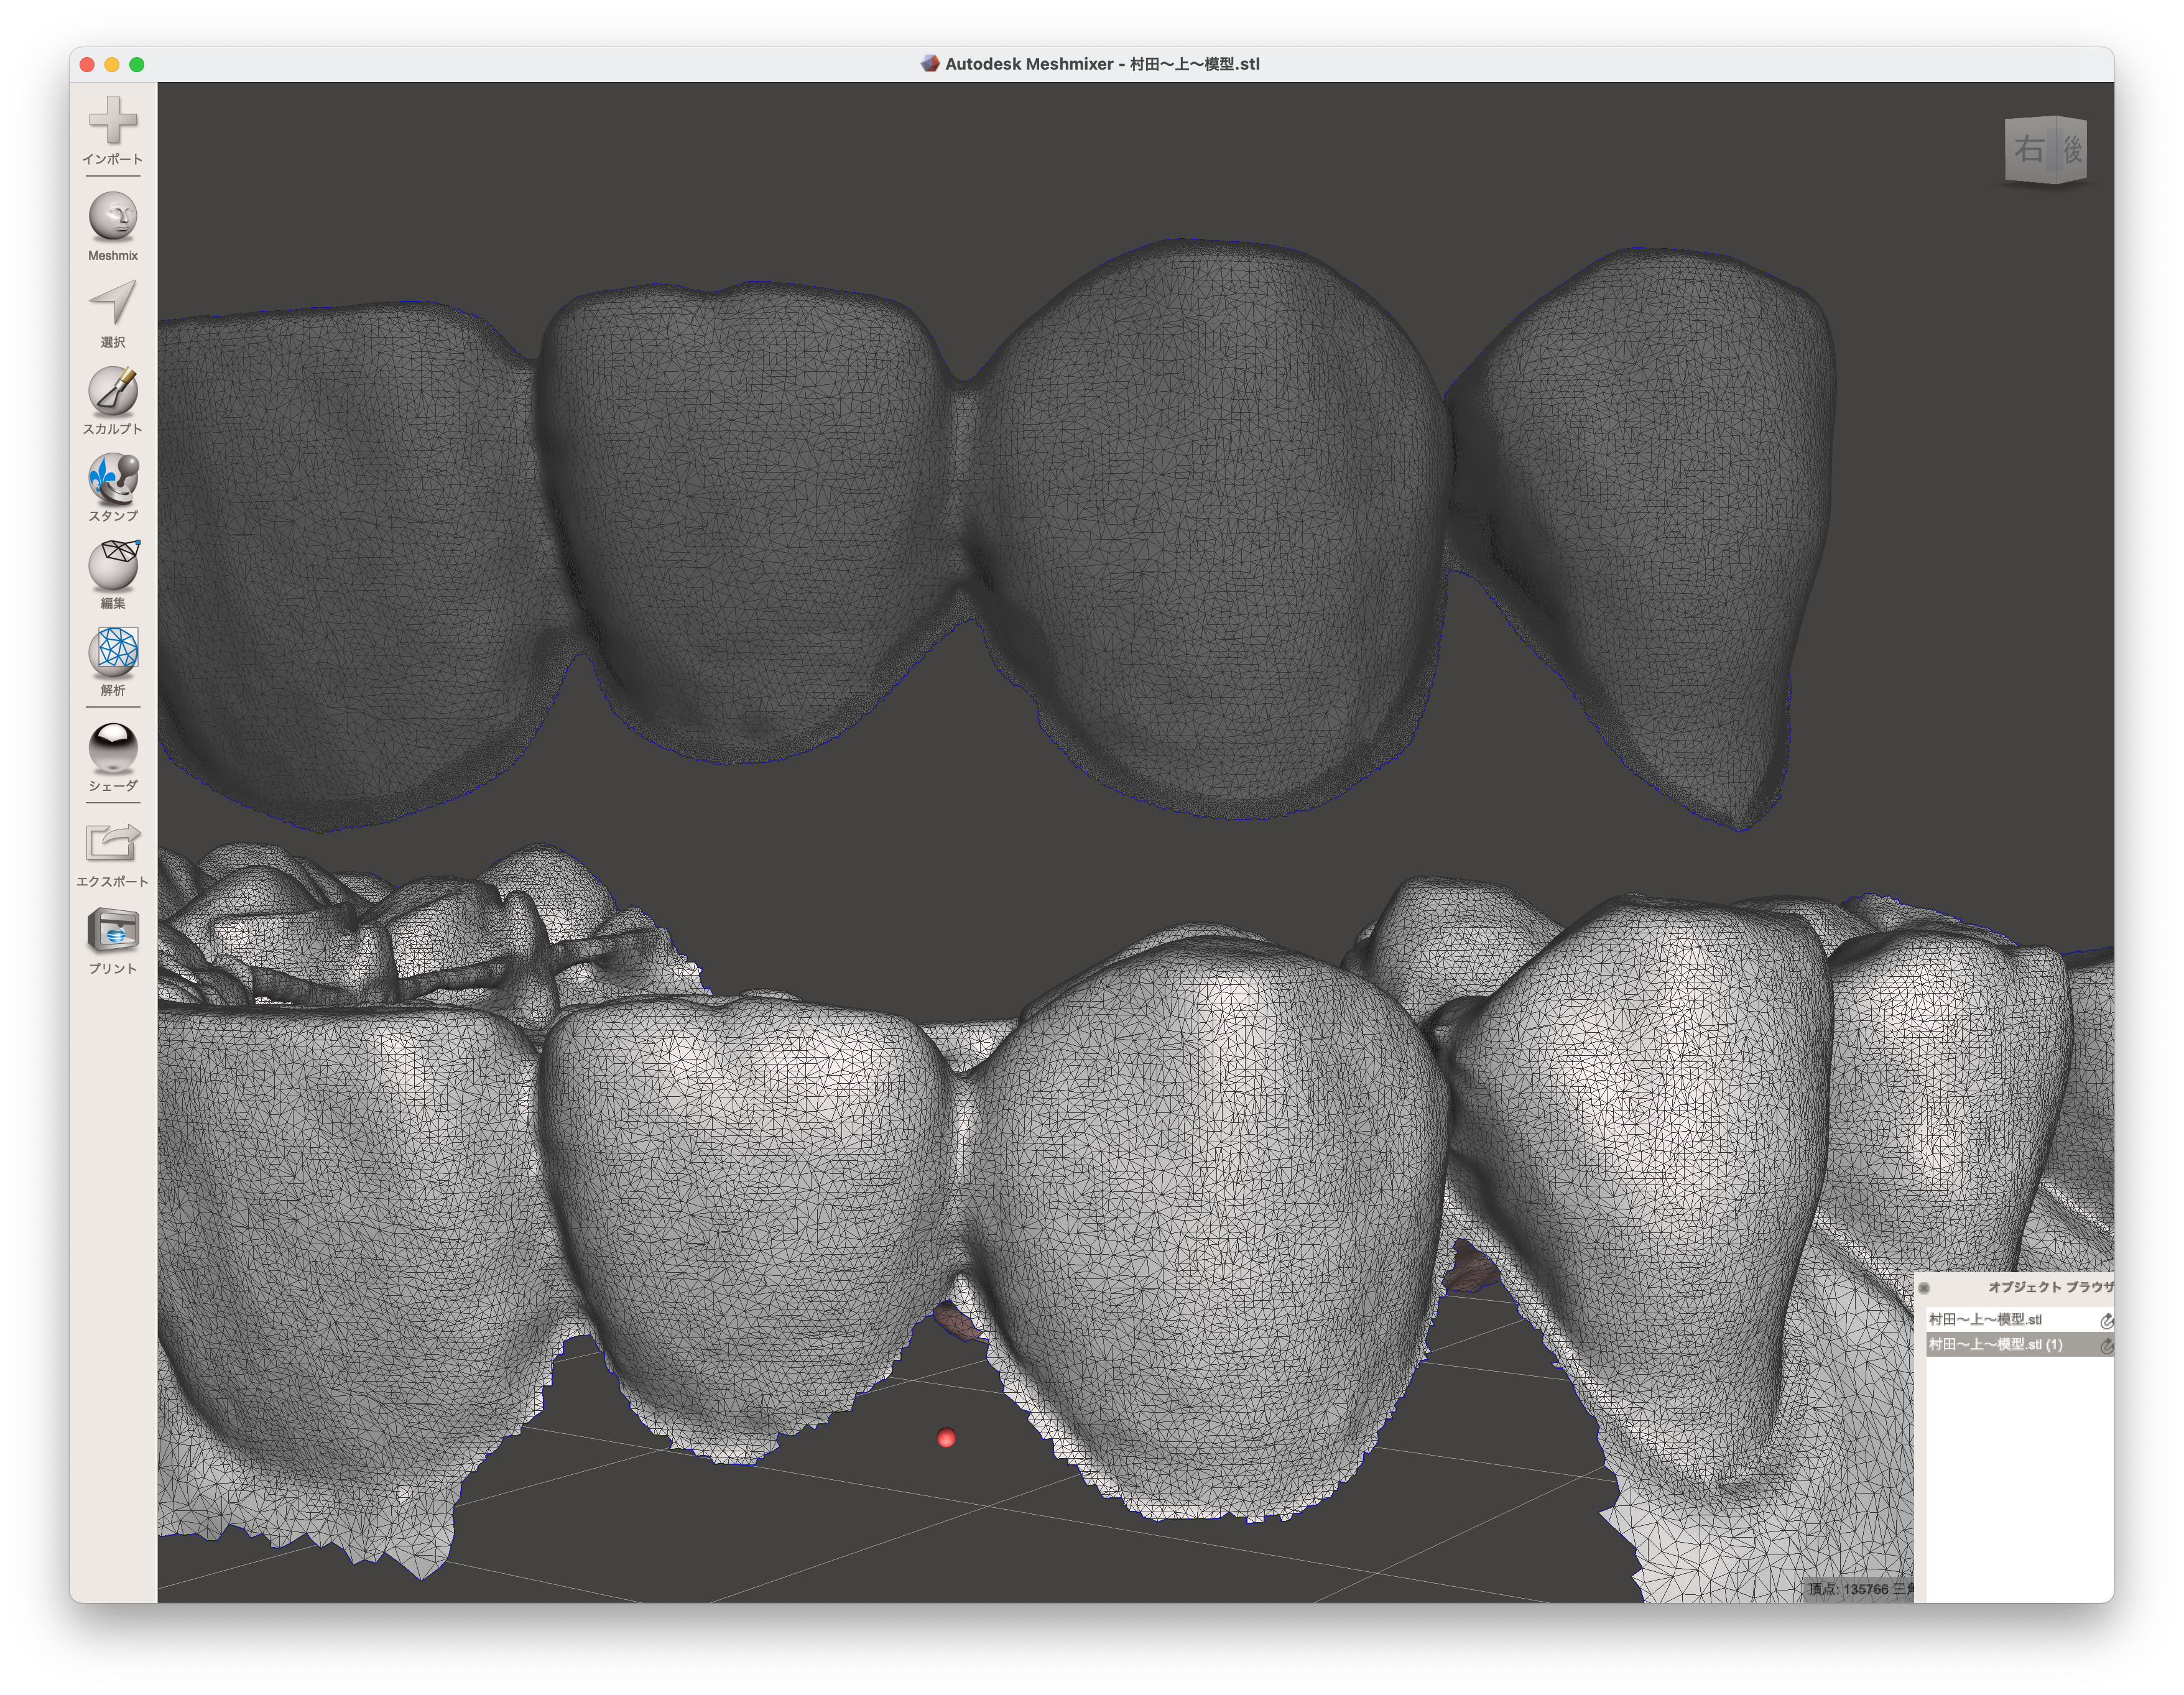Screen dimensions: 2184x1695
Task: Open the Stamp (スタンプ) tool
Action: [x=113, y=478]
